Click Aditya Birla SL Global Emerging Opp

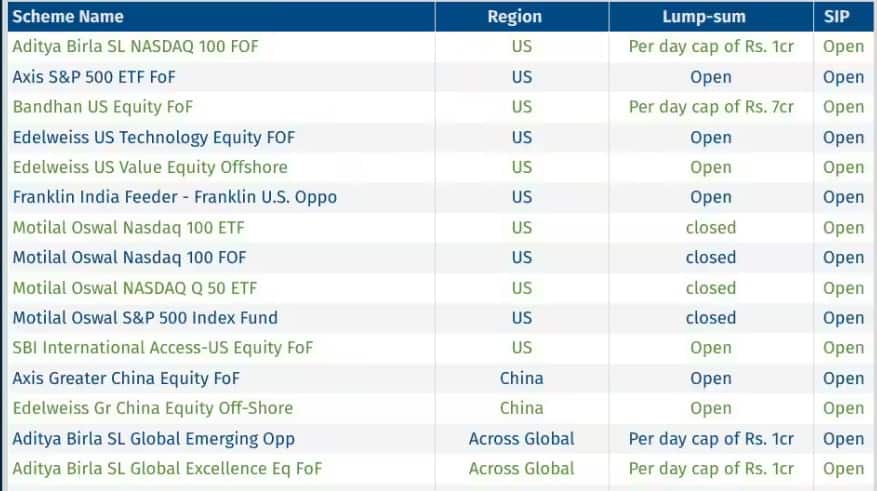[154, 438]
